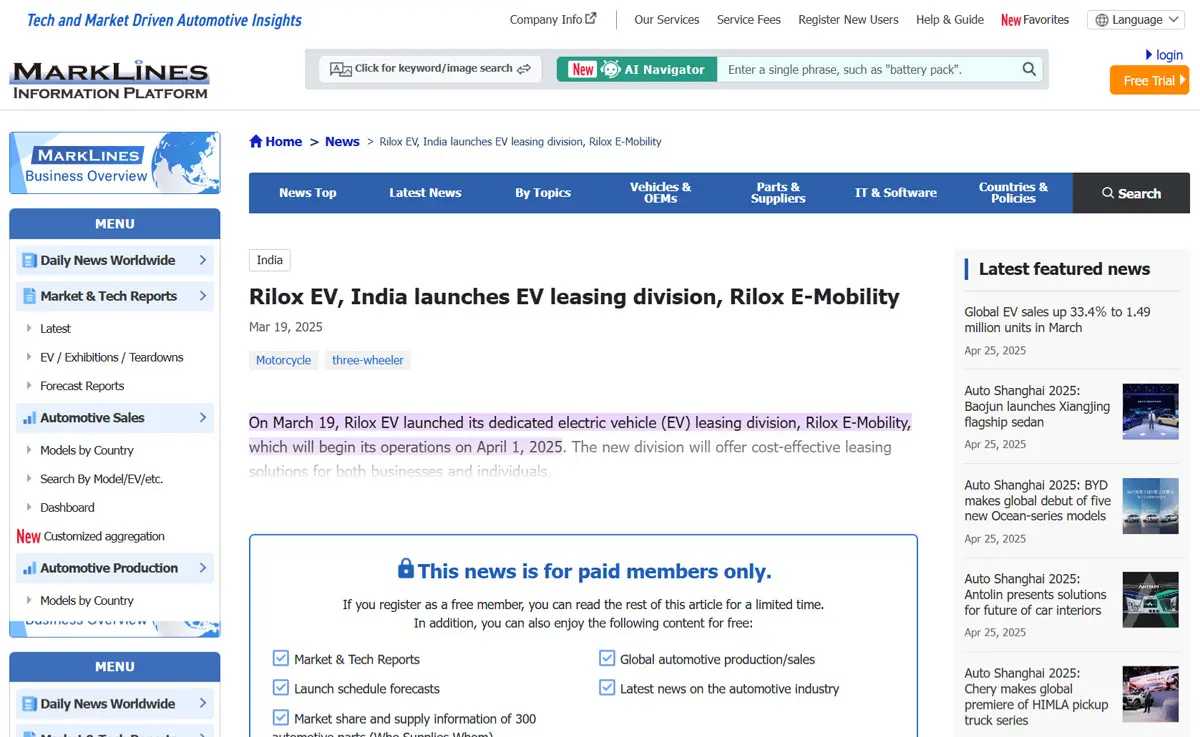Image resolution: width=1200 pixels, height=737 pixels.
Task: Toggle the Global automotive production/sales checkbox
Action: click(x=607, y=658)
